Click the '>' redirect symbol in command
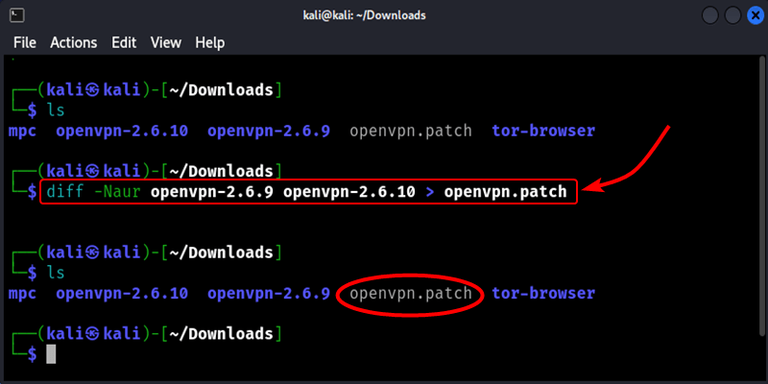 click(430, 192)
